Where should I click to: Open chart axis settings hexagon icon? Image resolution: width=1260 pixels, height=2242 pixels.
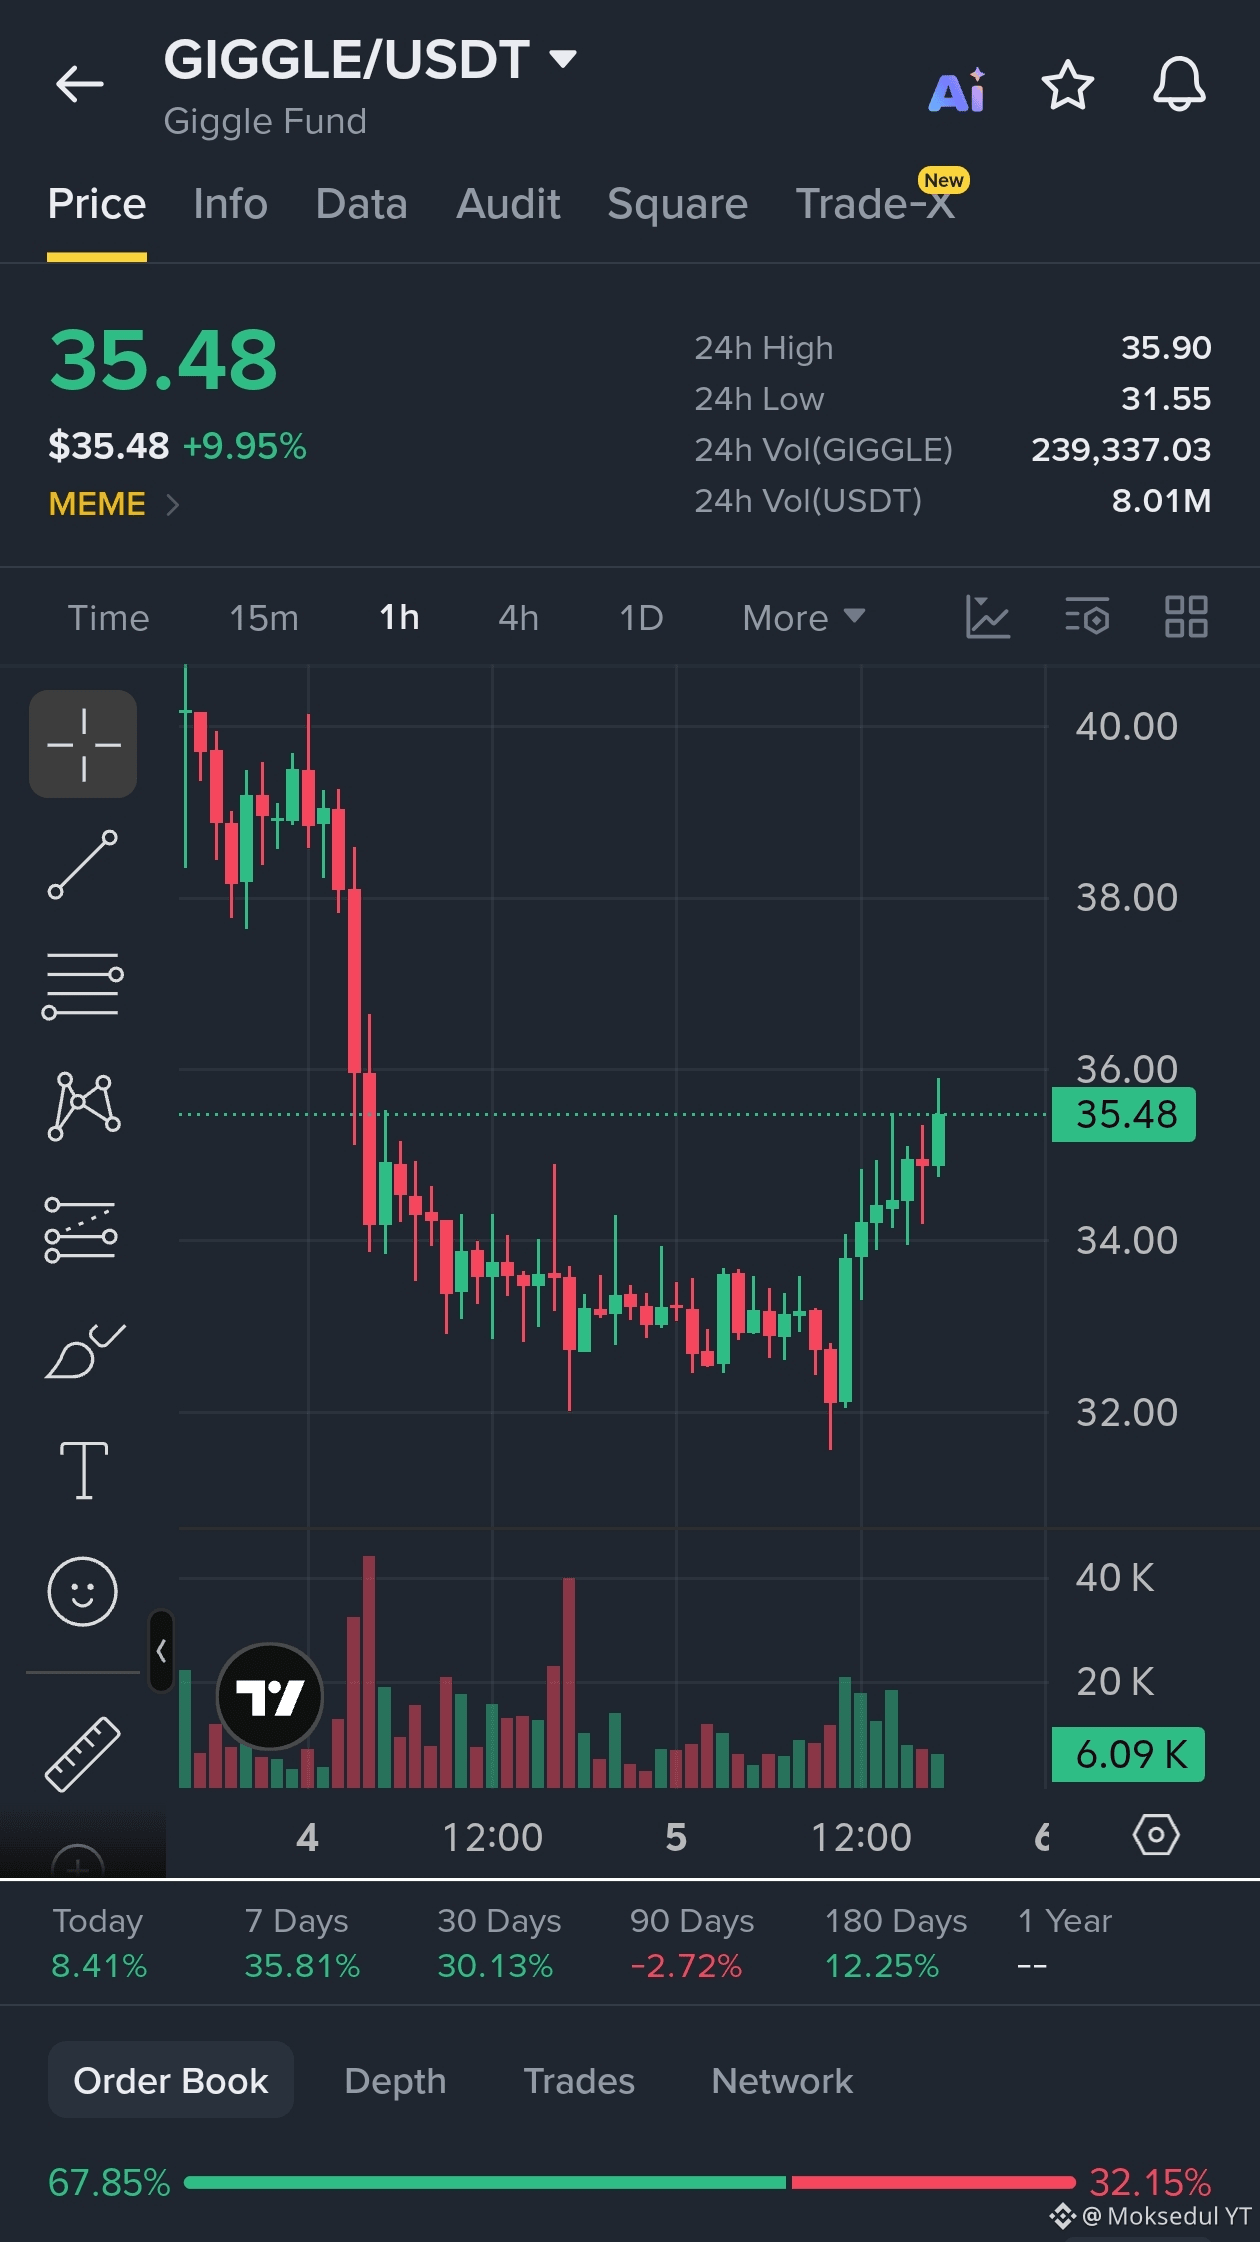coord(1156,1835)
